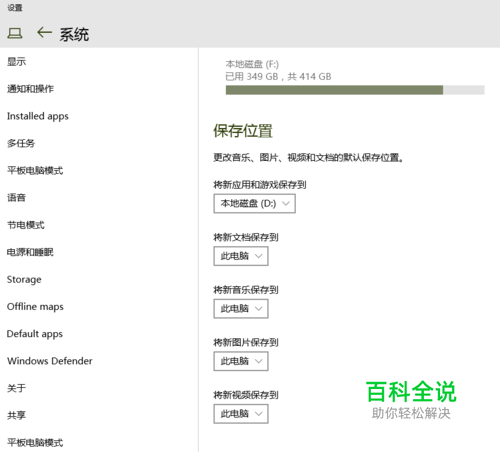Open 电源和睡眠 settings
The height and width of the screenshot is (452, 500).
click(30, 252)
